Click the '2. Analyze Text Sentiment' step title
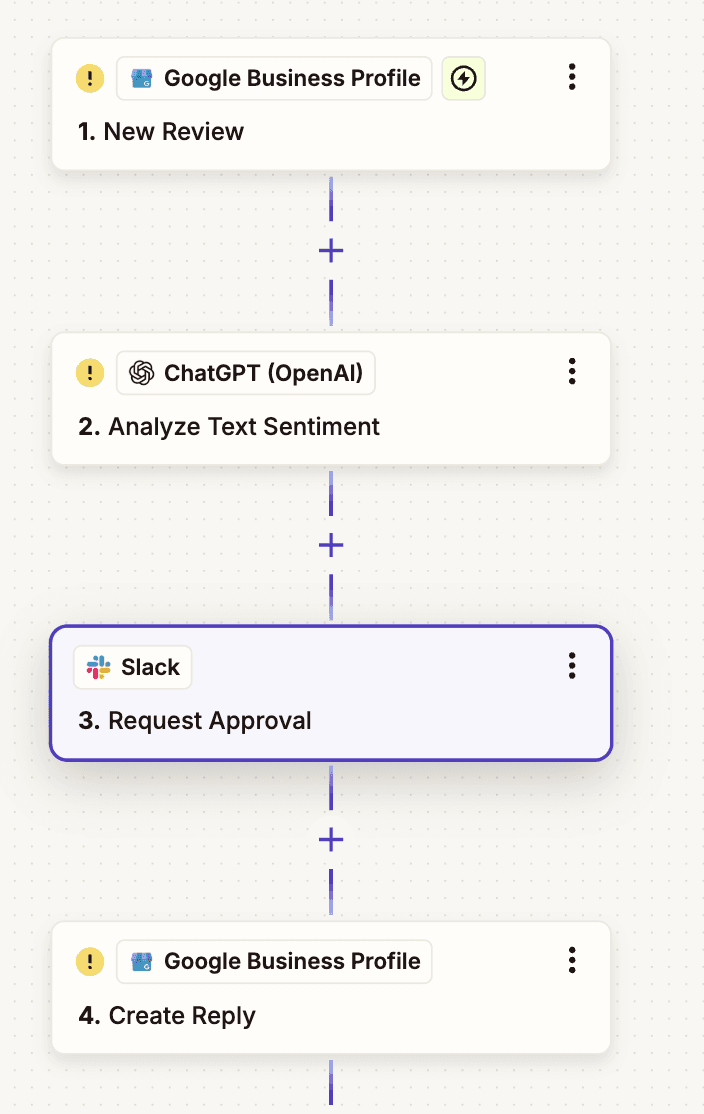704x1114 pixels. [229, 426]
